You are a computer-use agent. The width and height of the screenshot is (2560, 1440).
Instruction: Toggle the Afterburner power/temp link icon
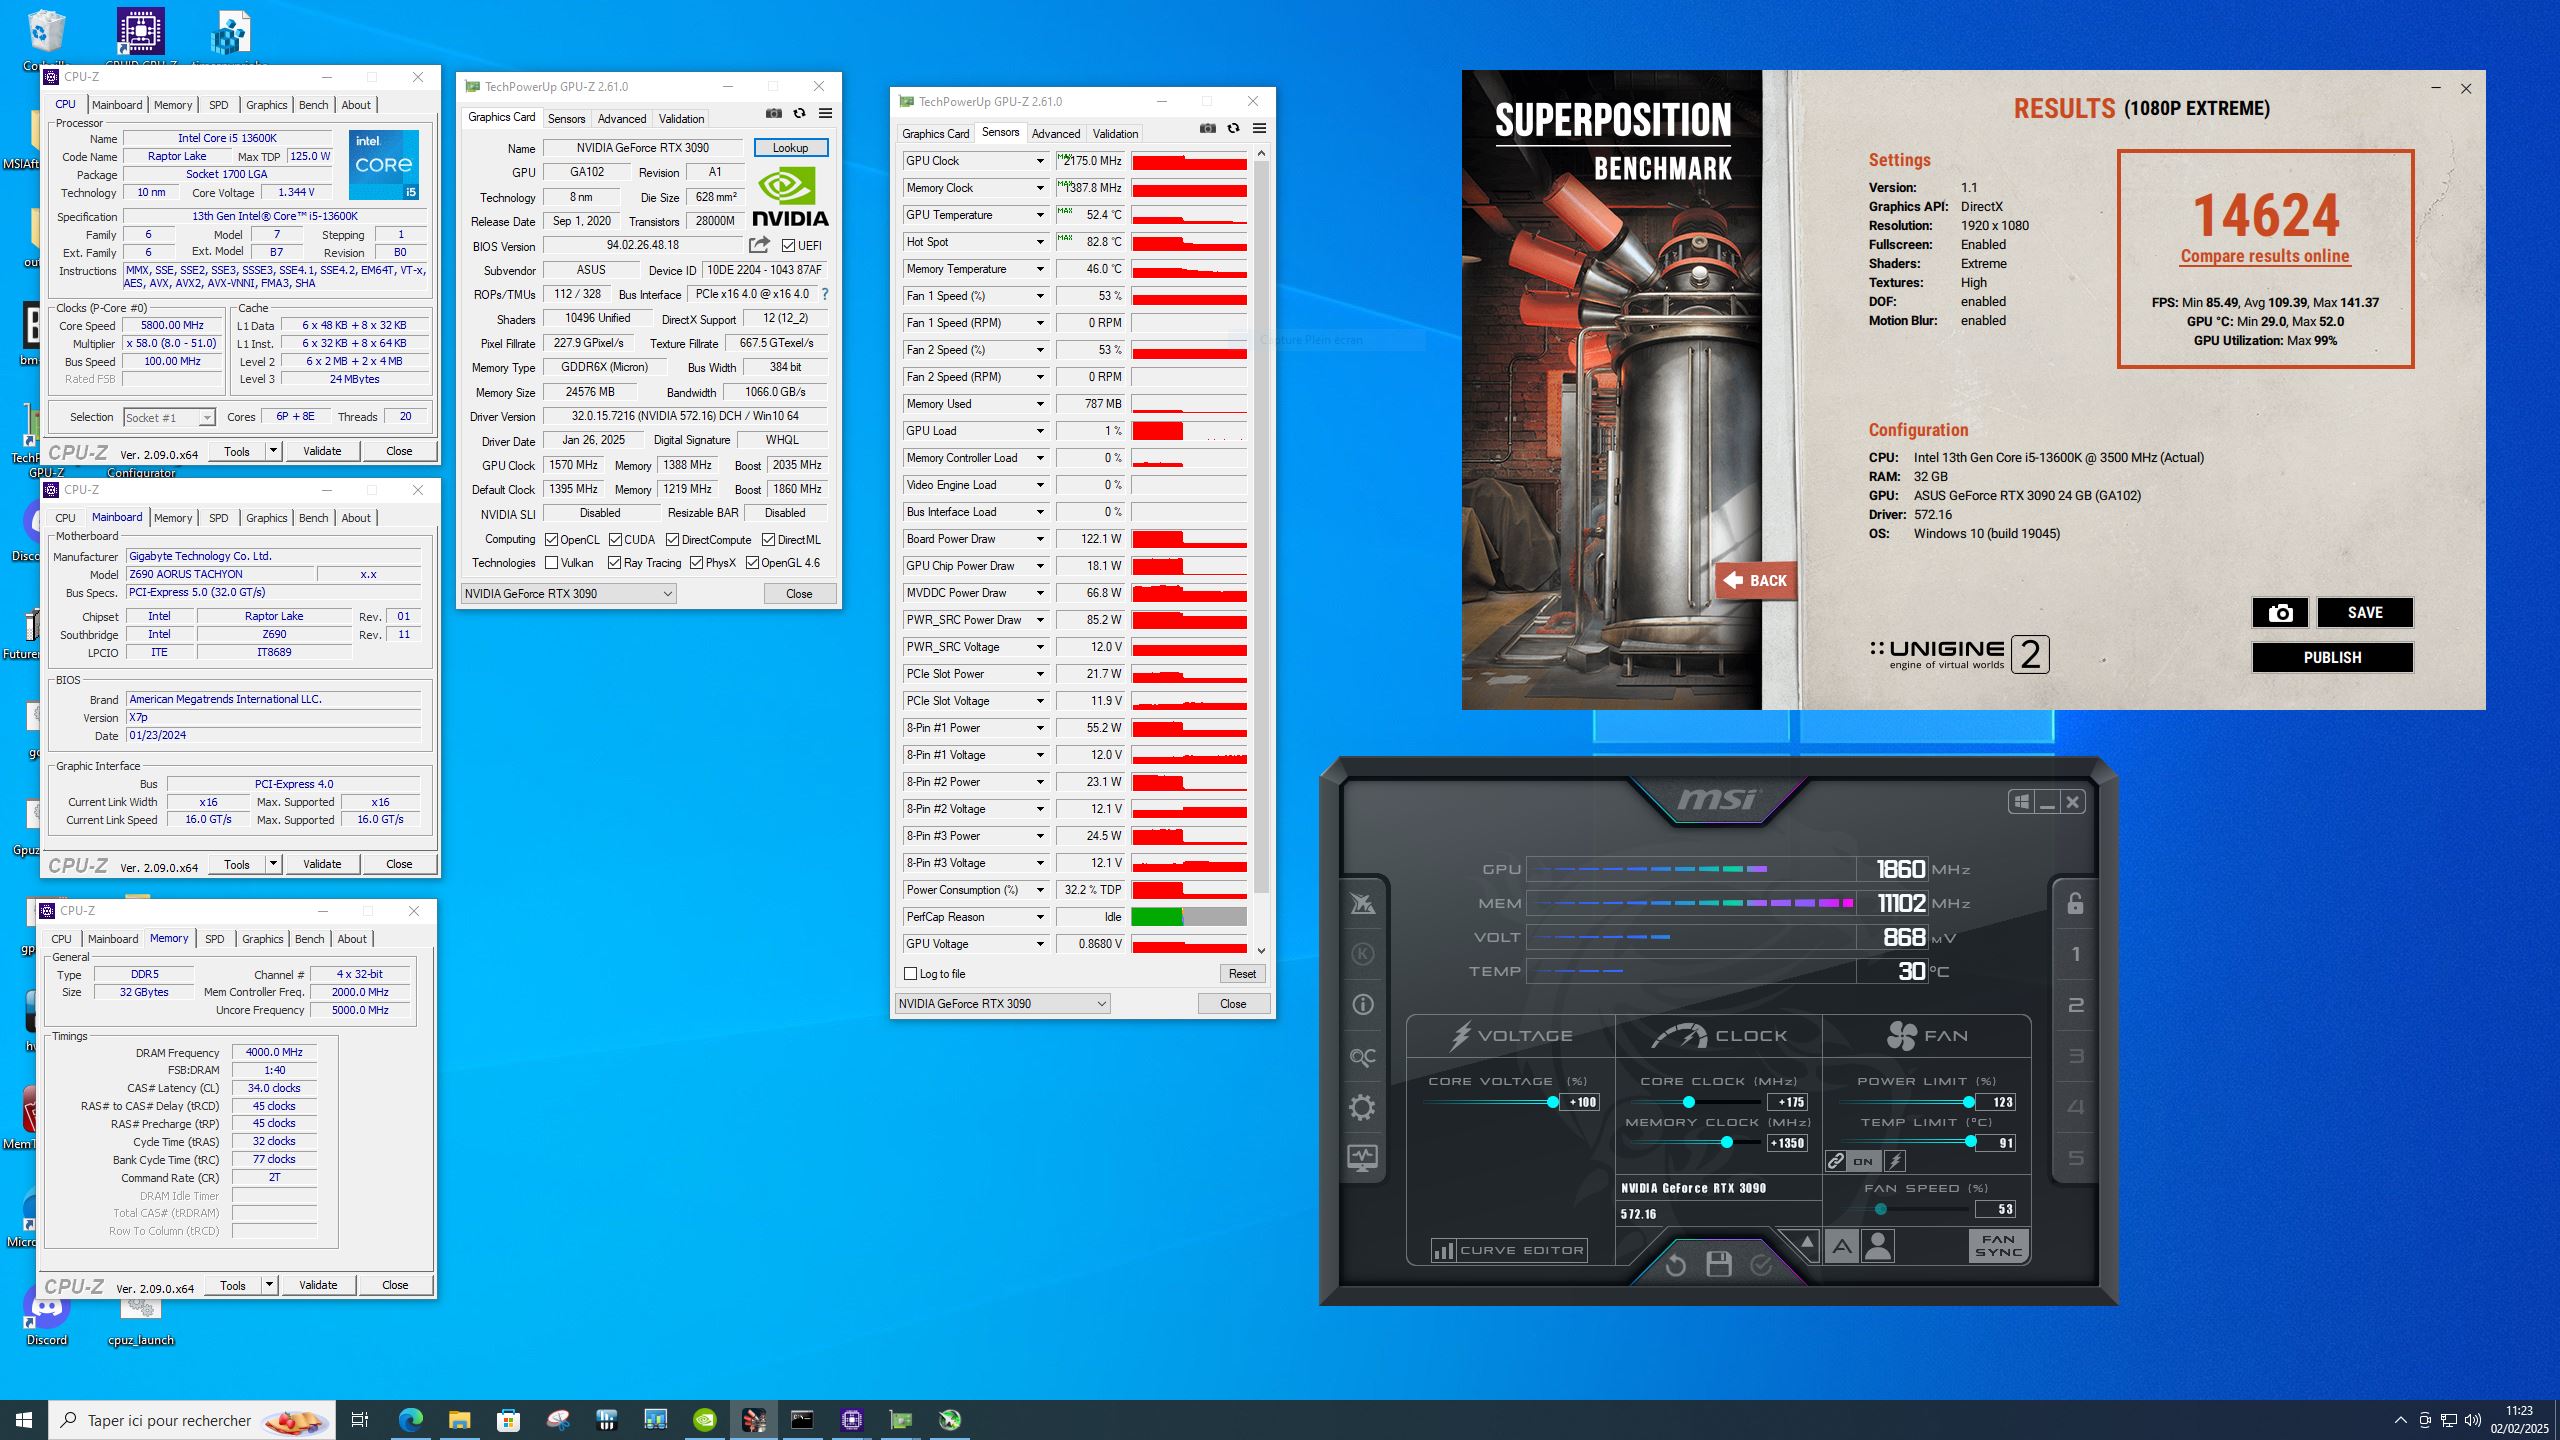click(x=1835, y=1161)
